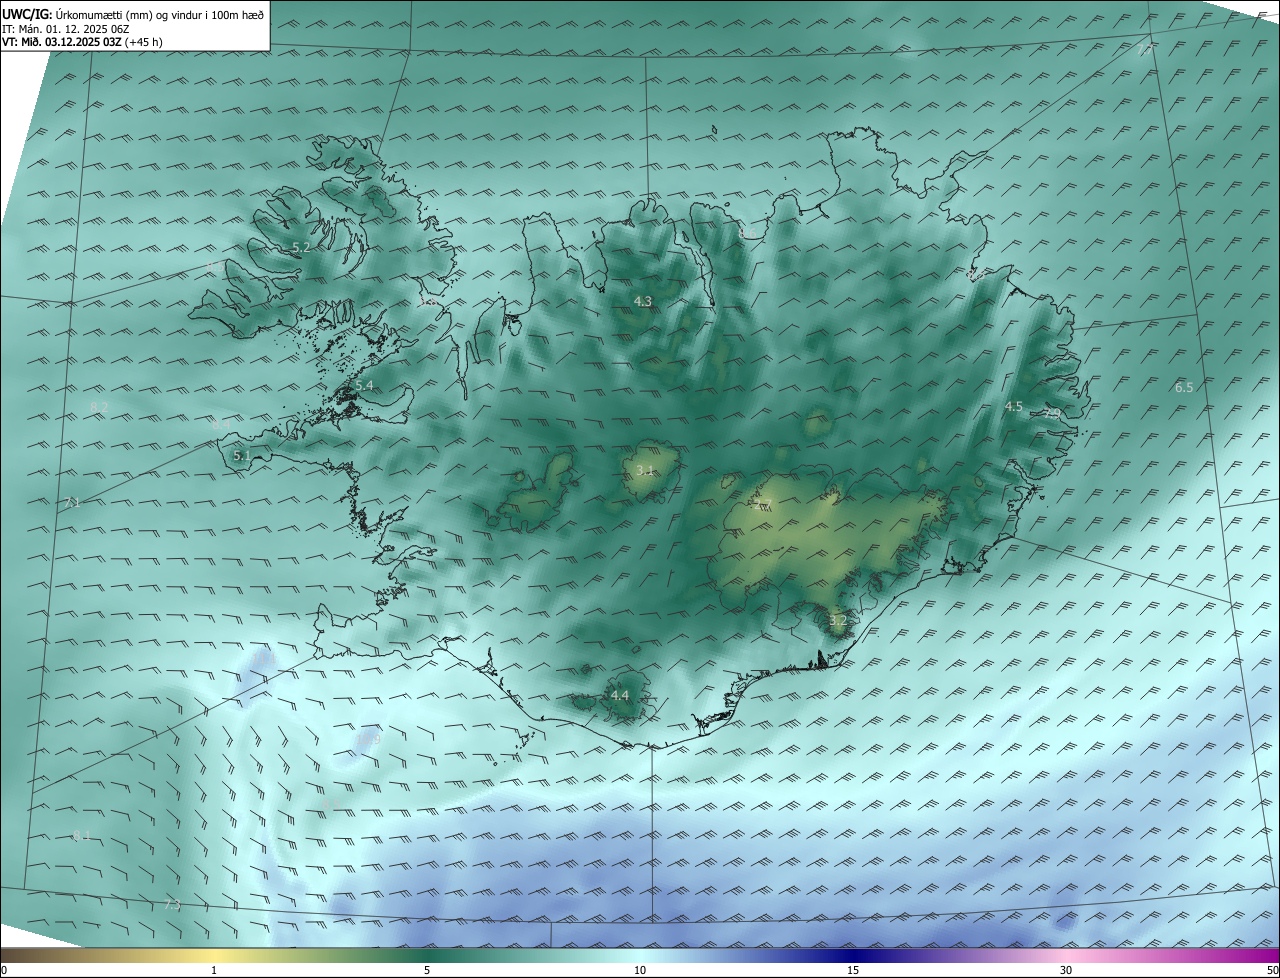Click the 1 tick label on the color scale
Screen dimensions: 1280x978
click(214, 970)
